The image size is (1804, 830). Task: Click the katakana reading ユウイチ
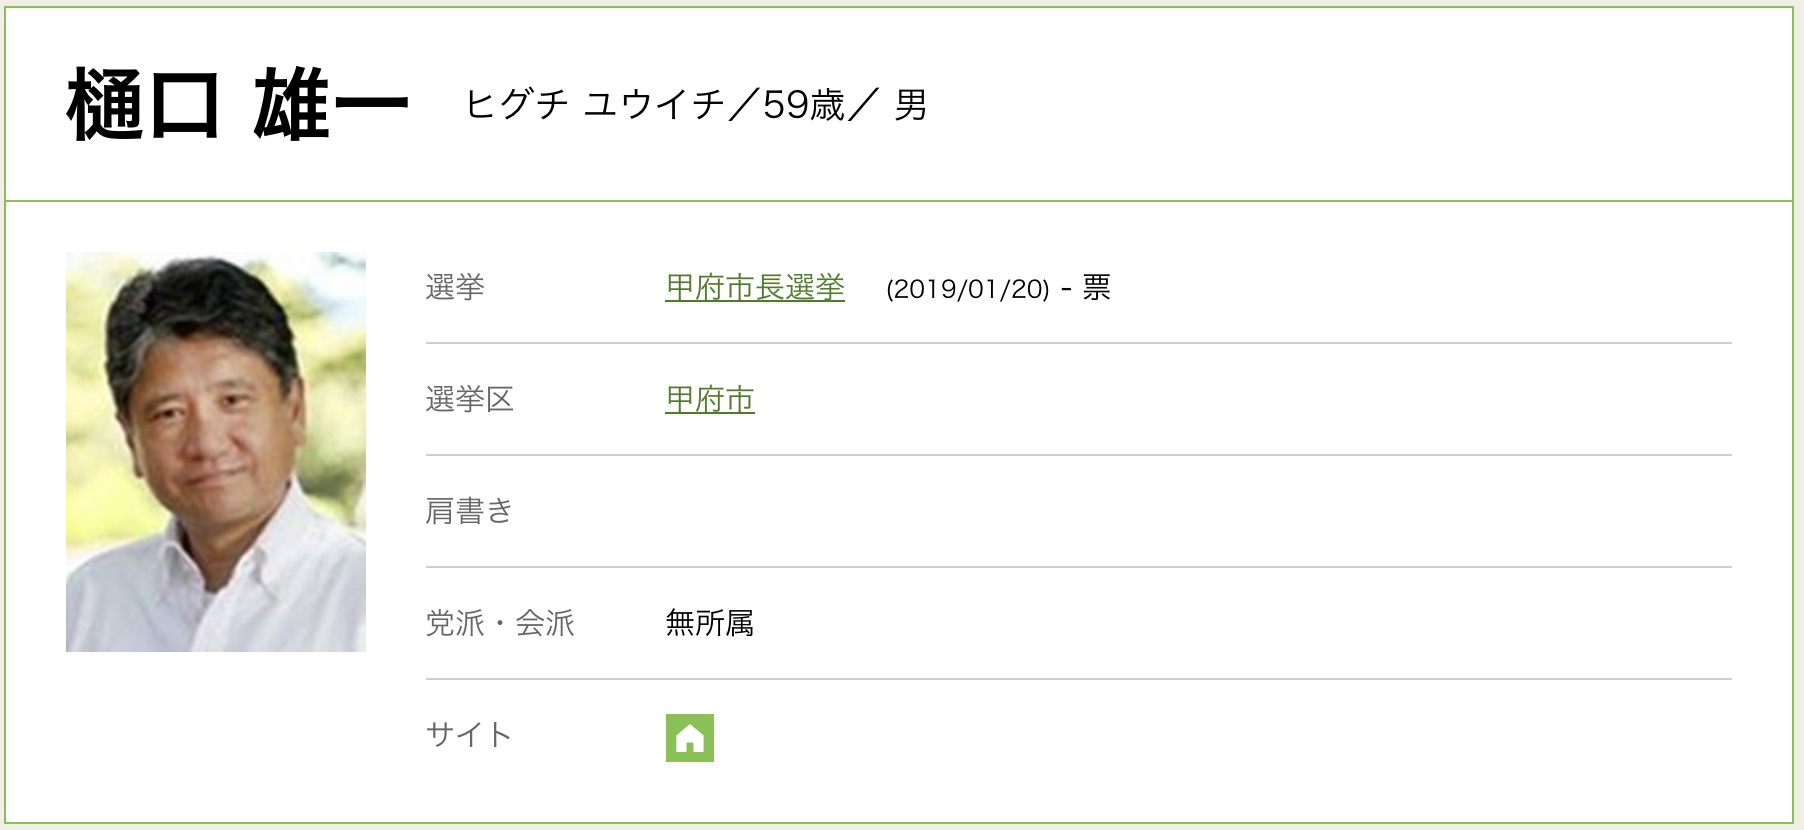655,104
